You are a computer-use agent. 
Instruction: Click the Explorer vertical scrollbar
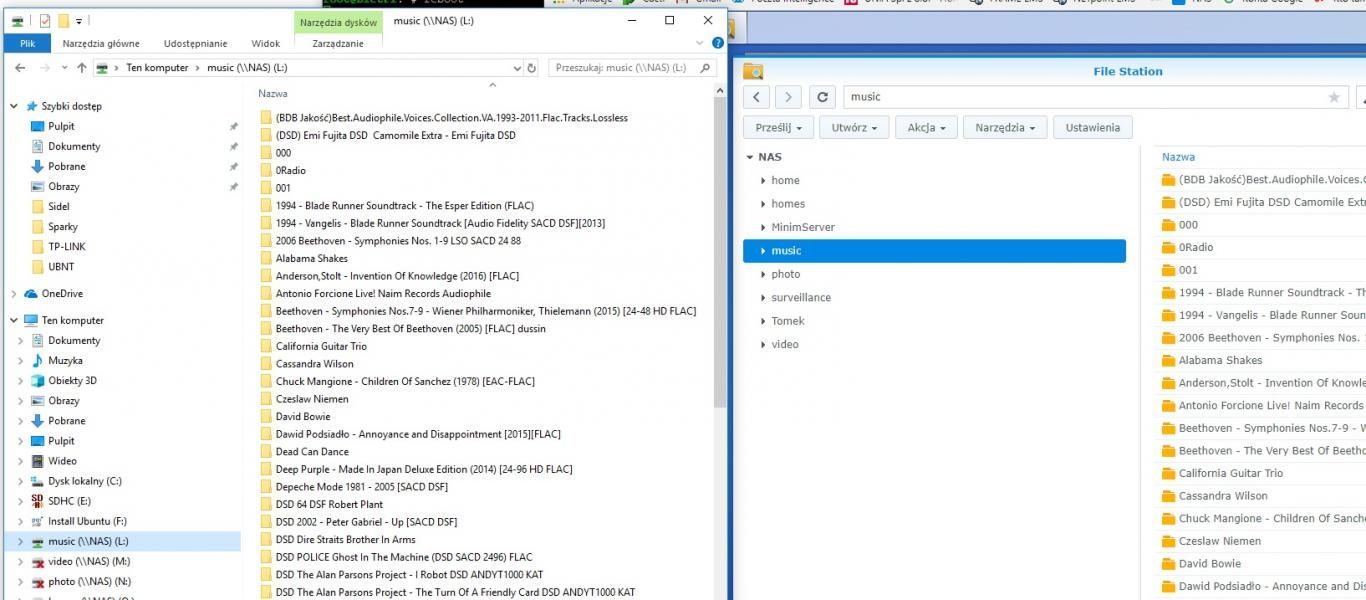click(720, 254)
